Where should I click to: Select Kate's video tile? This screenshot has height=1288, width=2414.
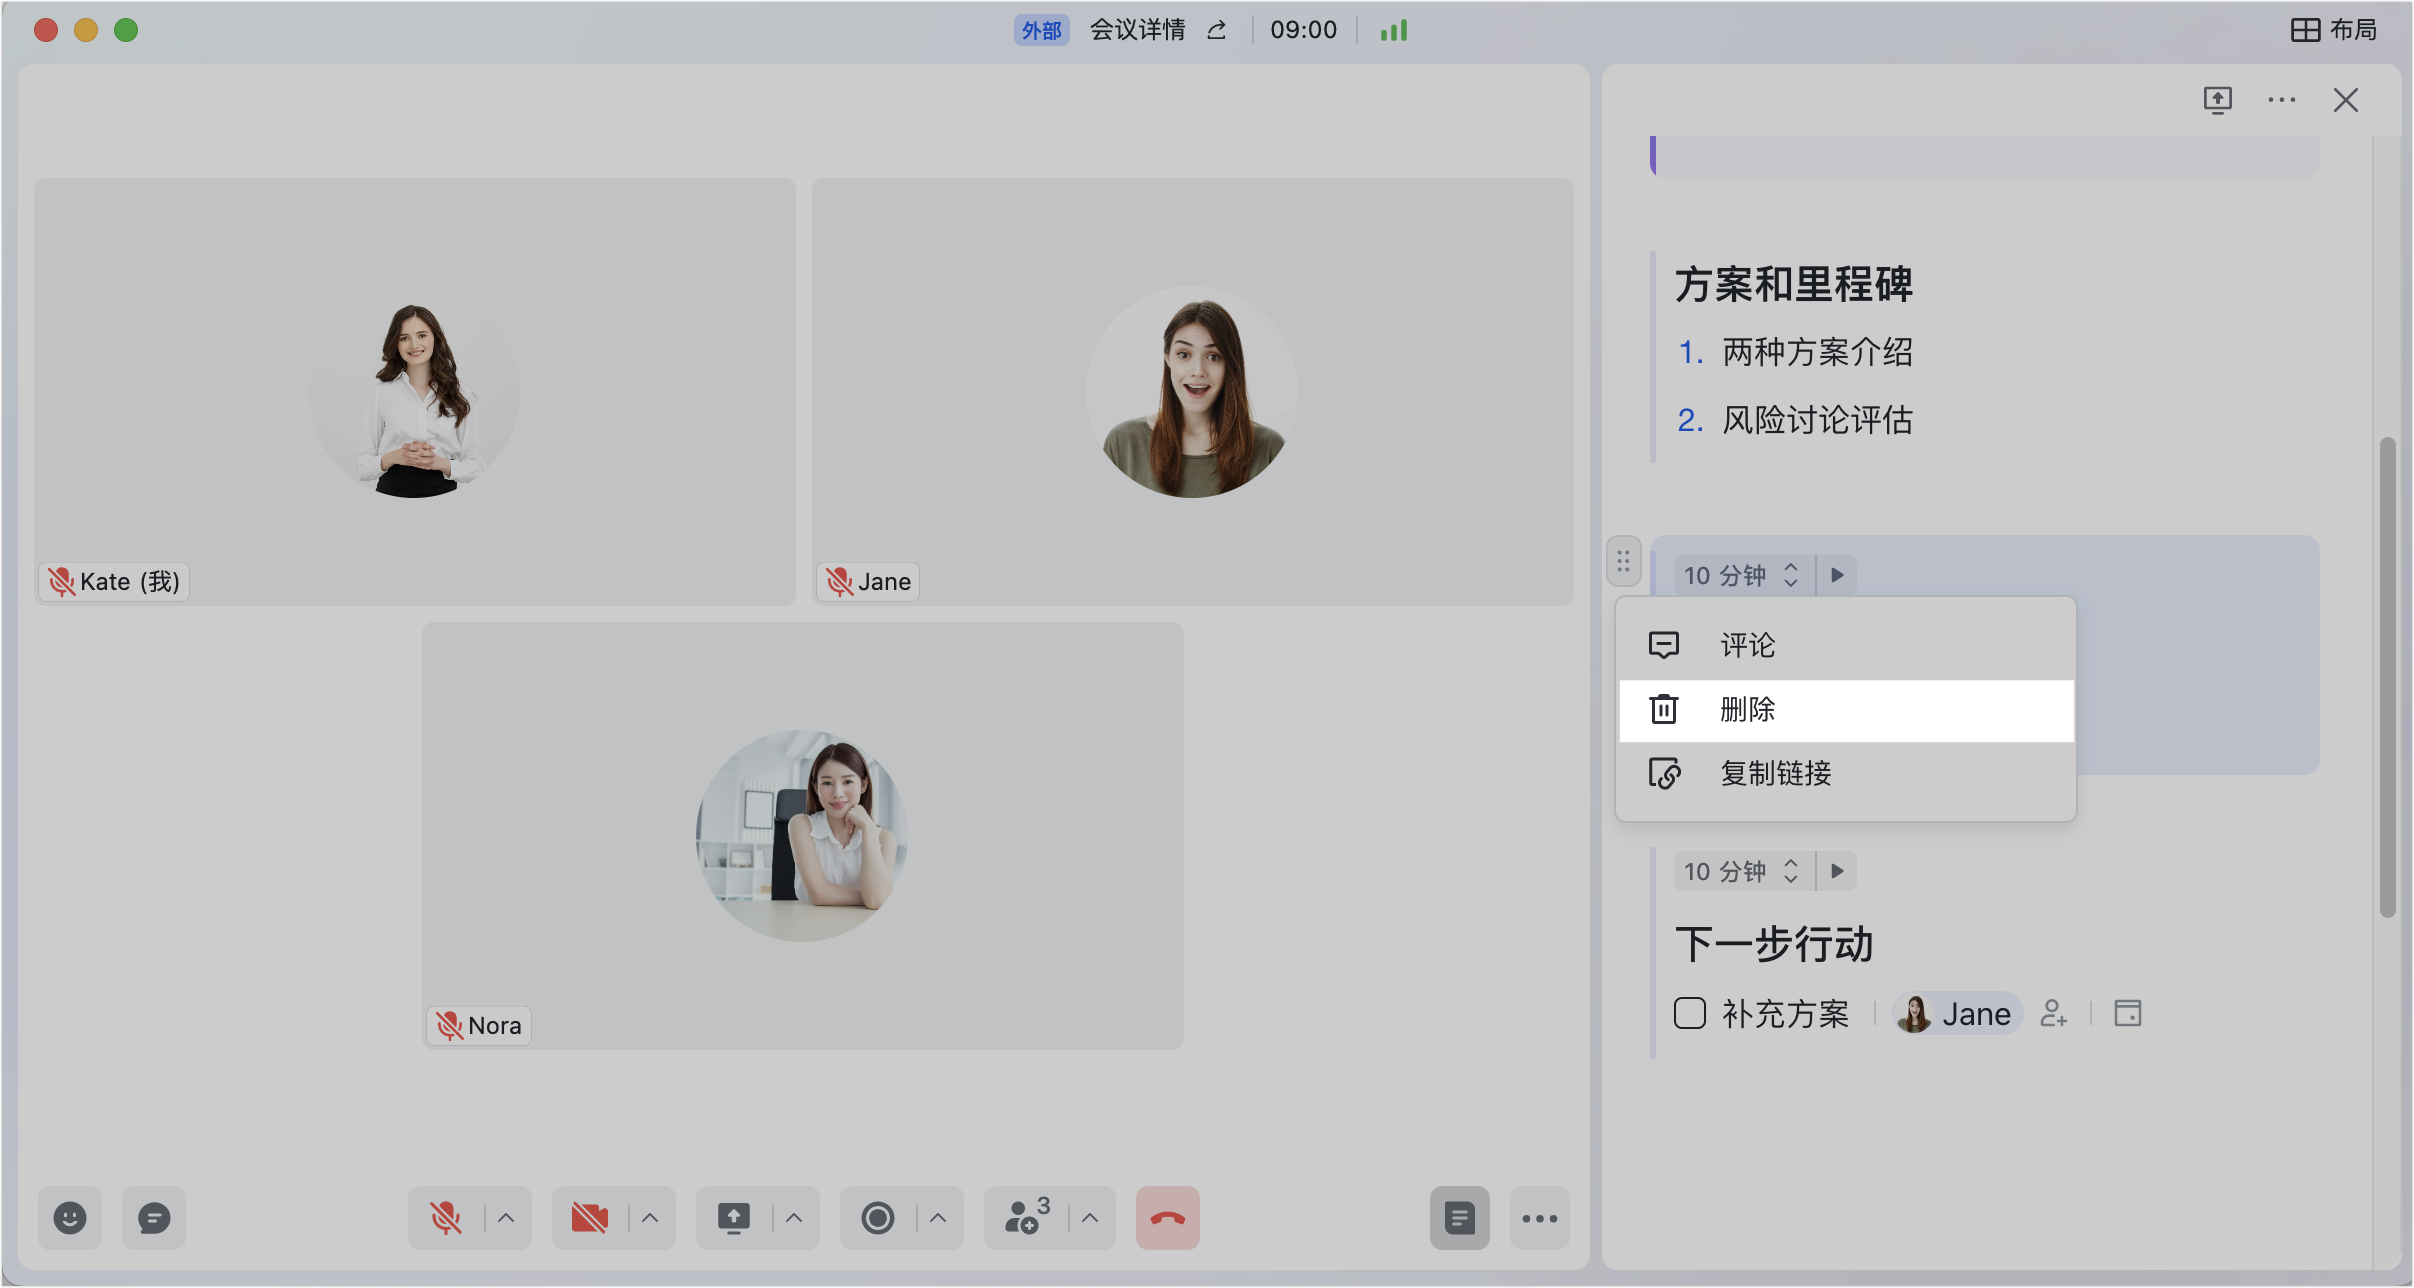click(x=415, y=391)
